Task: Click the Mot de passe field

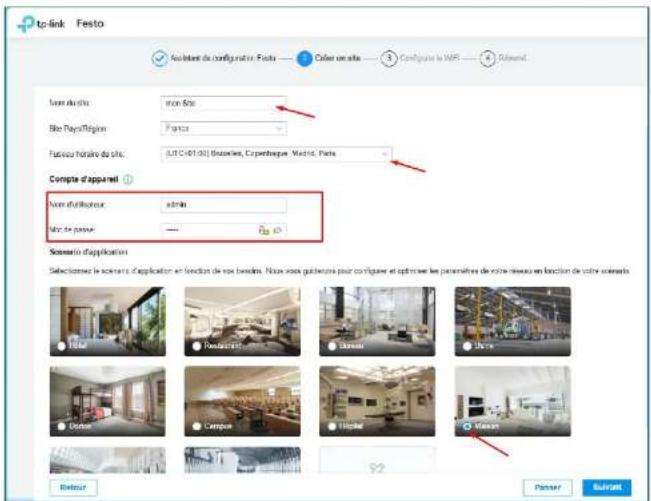Action: [x=223, y=230]
